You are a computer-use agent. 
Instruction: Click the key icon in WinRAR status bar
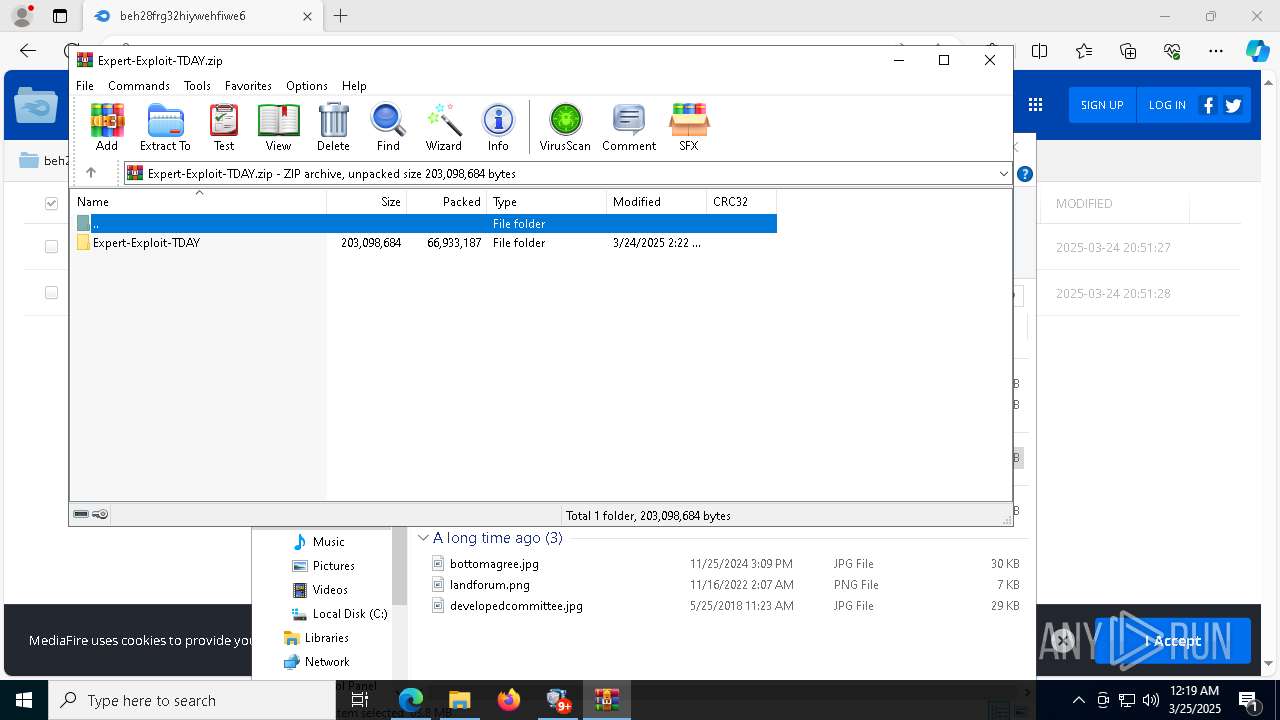click(x=100, y=515)
